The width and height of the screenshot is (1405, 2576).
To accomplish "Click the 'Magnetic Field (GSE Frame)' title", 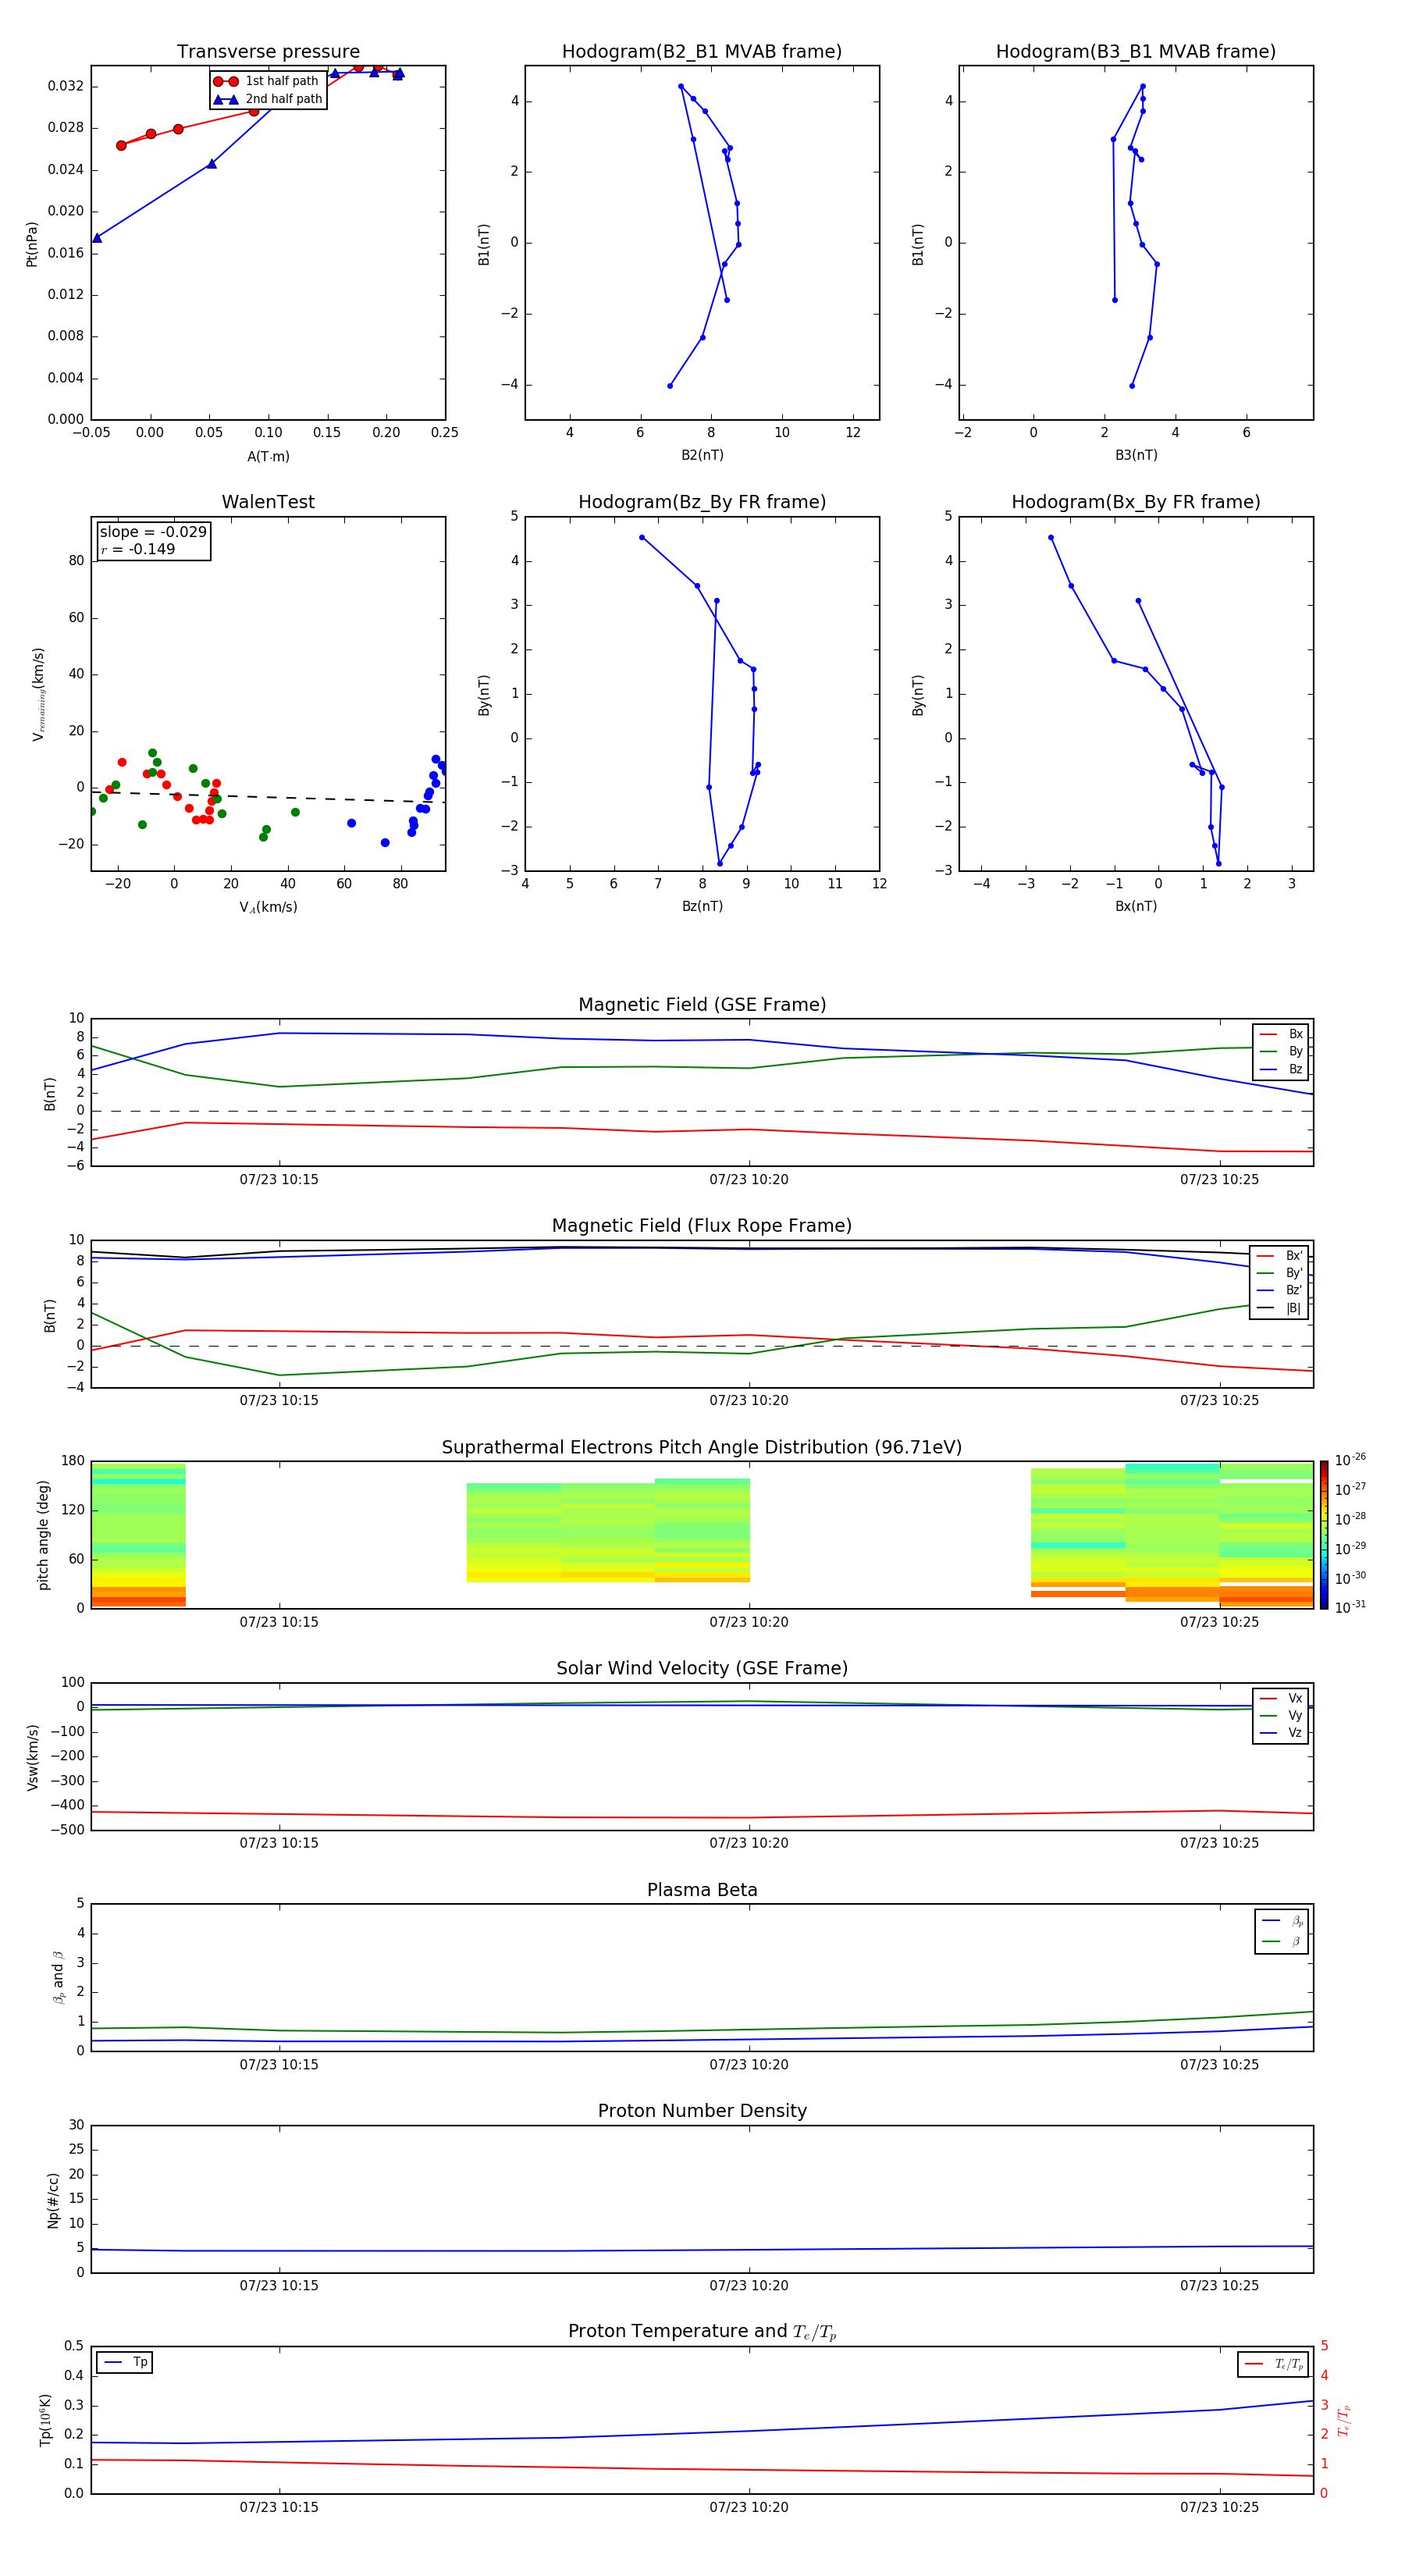I will [x=702, y=1005].
